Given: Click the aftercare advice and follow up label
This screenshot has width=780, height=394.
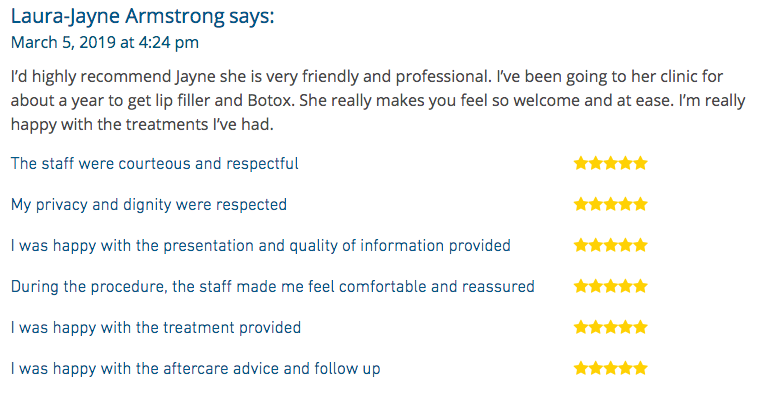Looking at the screenshot, I should pyautogui.click(x=195, y=369).
